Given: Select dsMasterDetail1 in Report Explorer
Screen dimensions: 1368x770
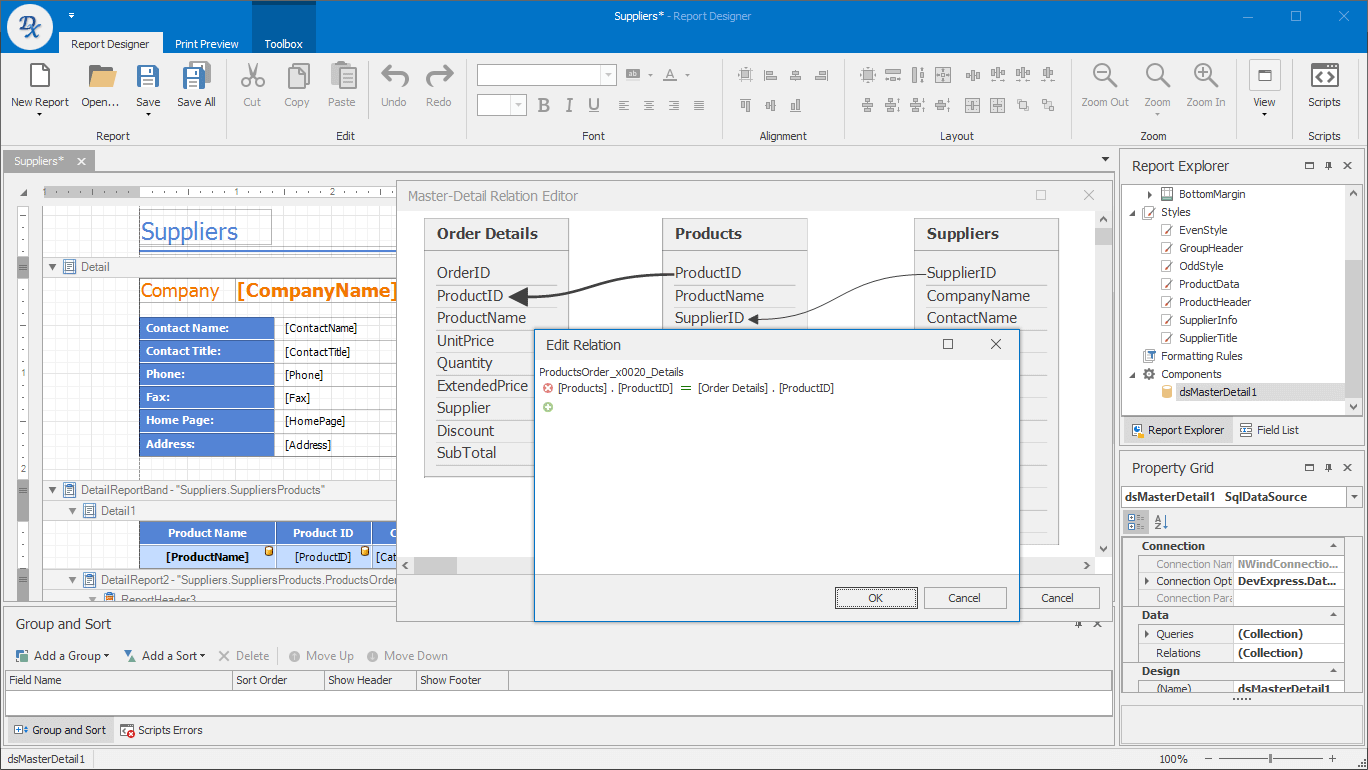Looking at the screenshot, I should (1217, 392).
